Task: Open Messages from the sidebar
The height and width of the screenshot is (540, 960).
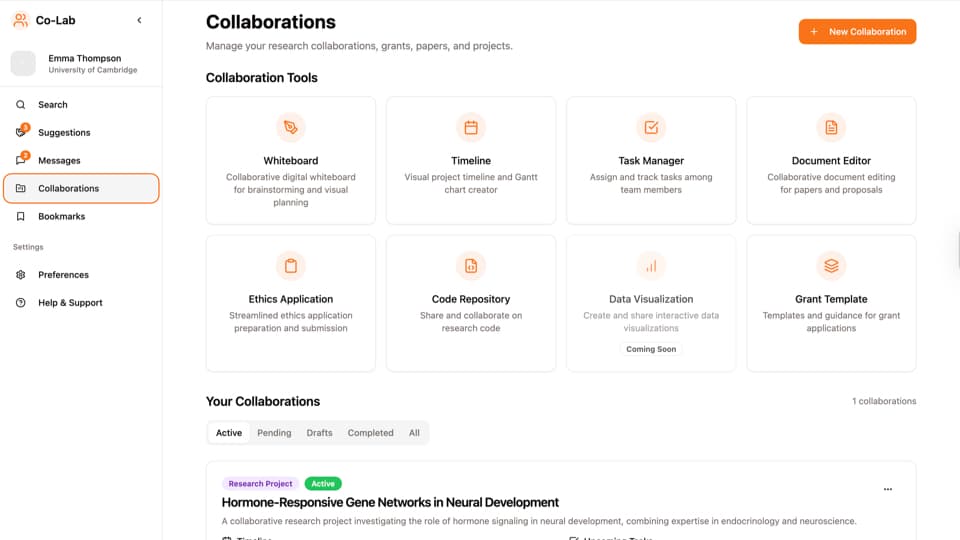Action: coord(81,160)
